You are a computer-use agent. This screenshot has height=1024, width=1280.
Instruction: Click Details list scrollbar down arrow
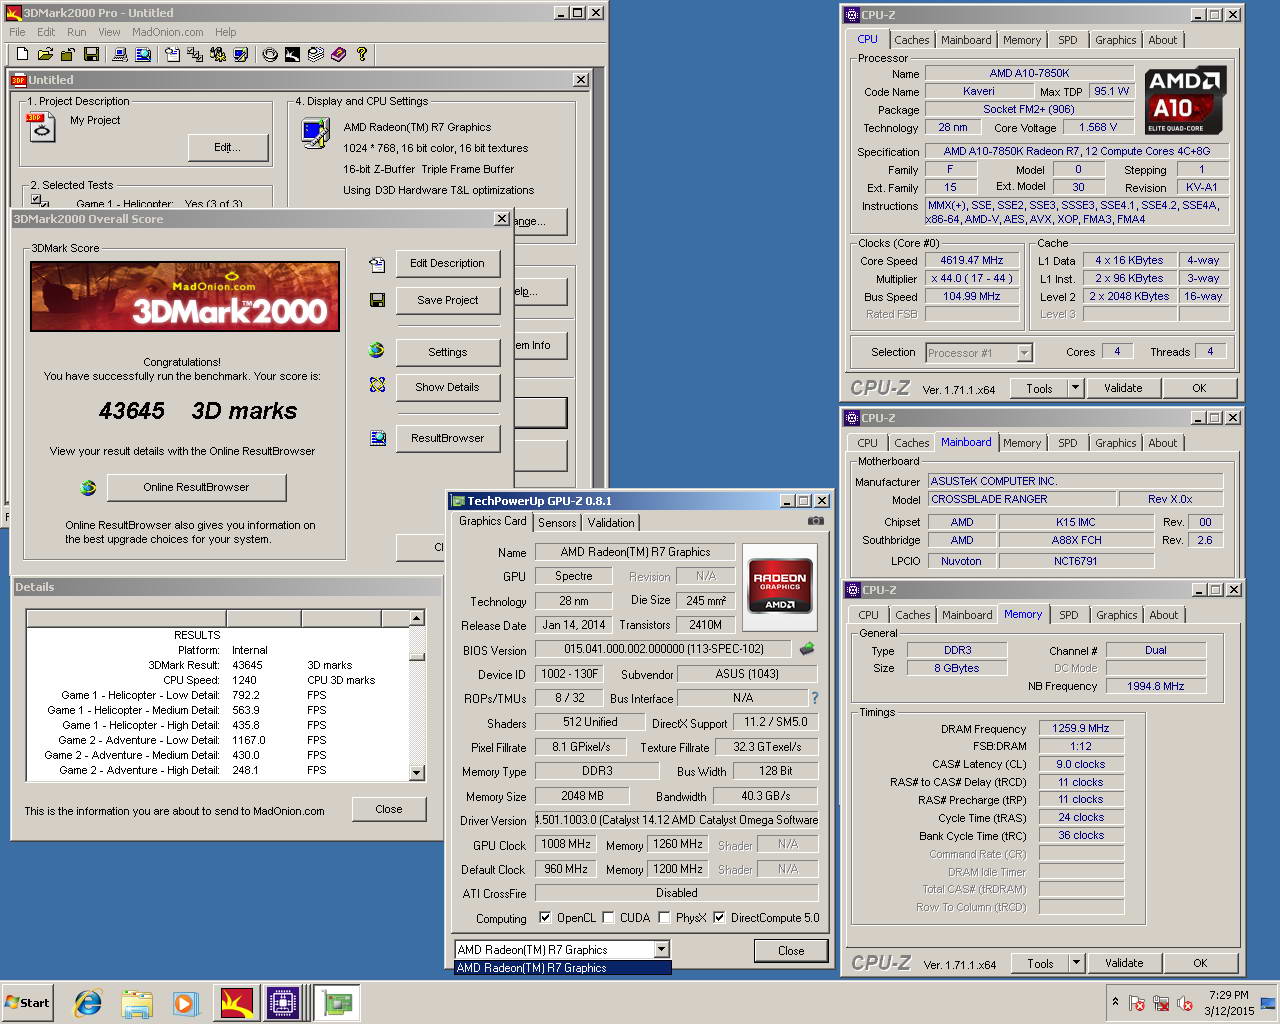pyautogui.click(x=417, y=772)
